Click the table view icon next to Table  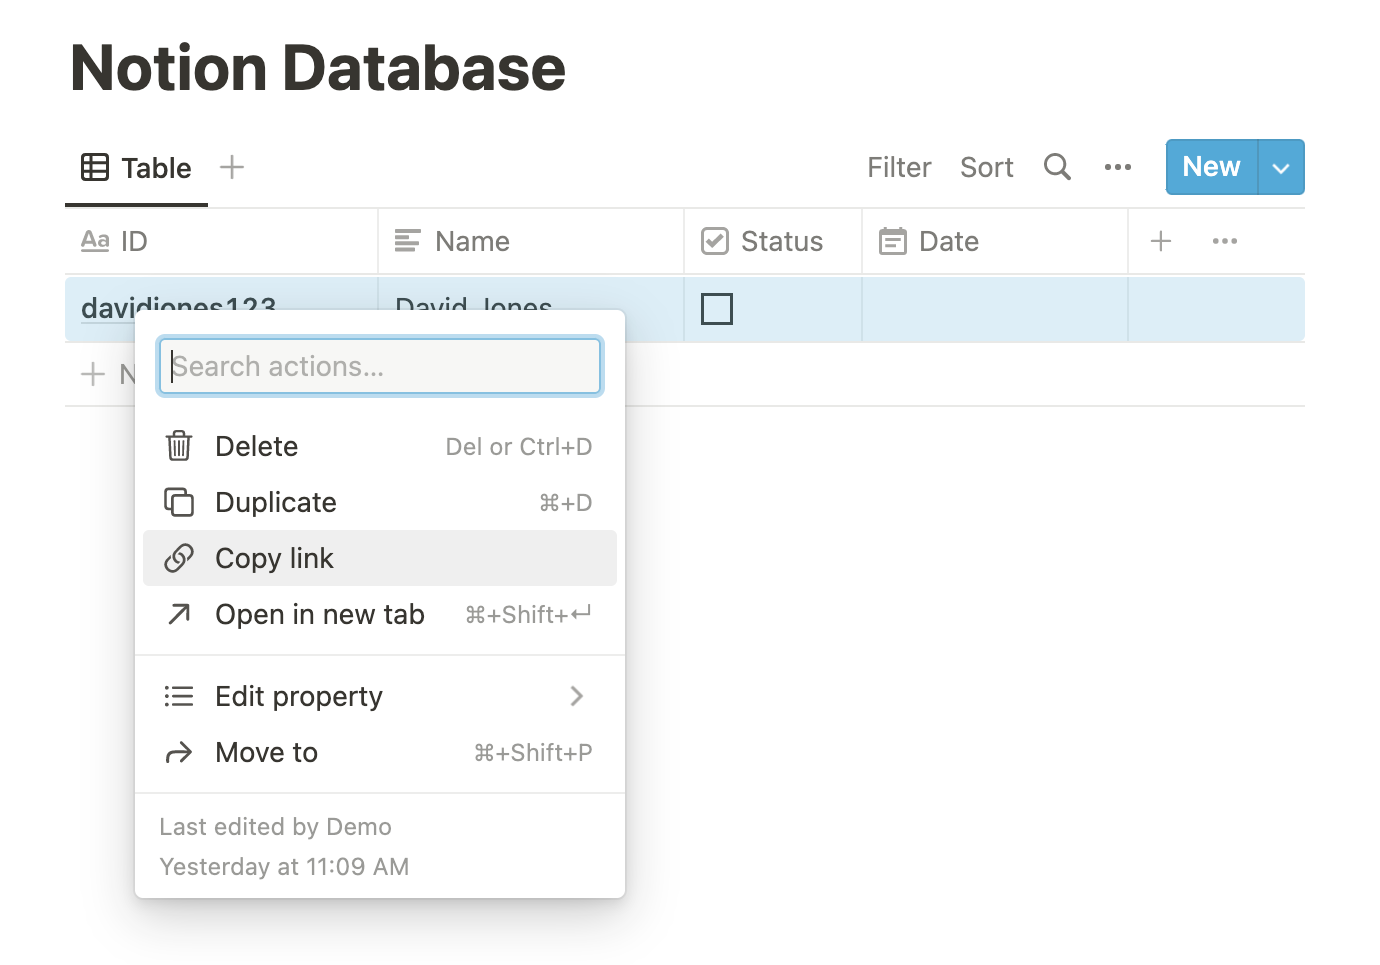tap(95, 167)
